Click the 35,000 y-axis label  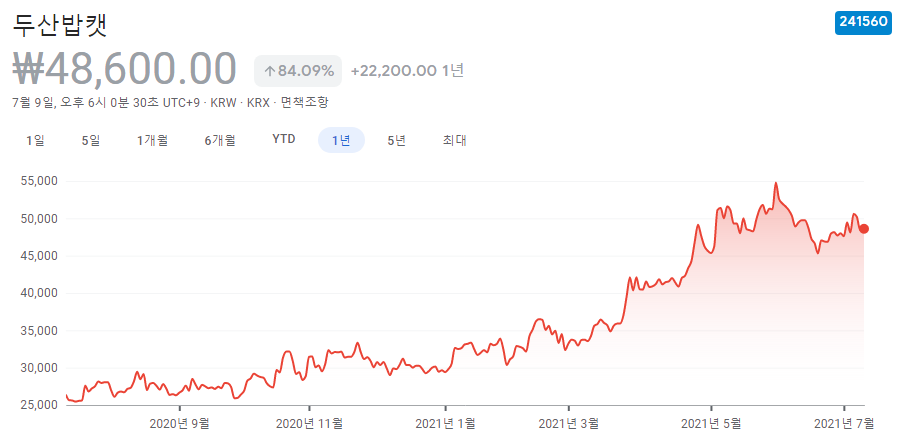38,331
